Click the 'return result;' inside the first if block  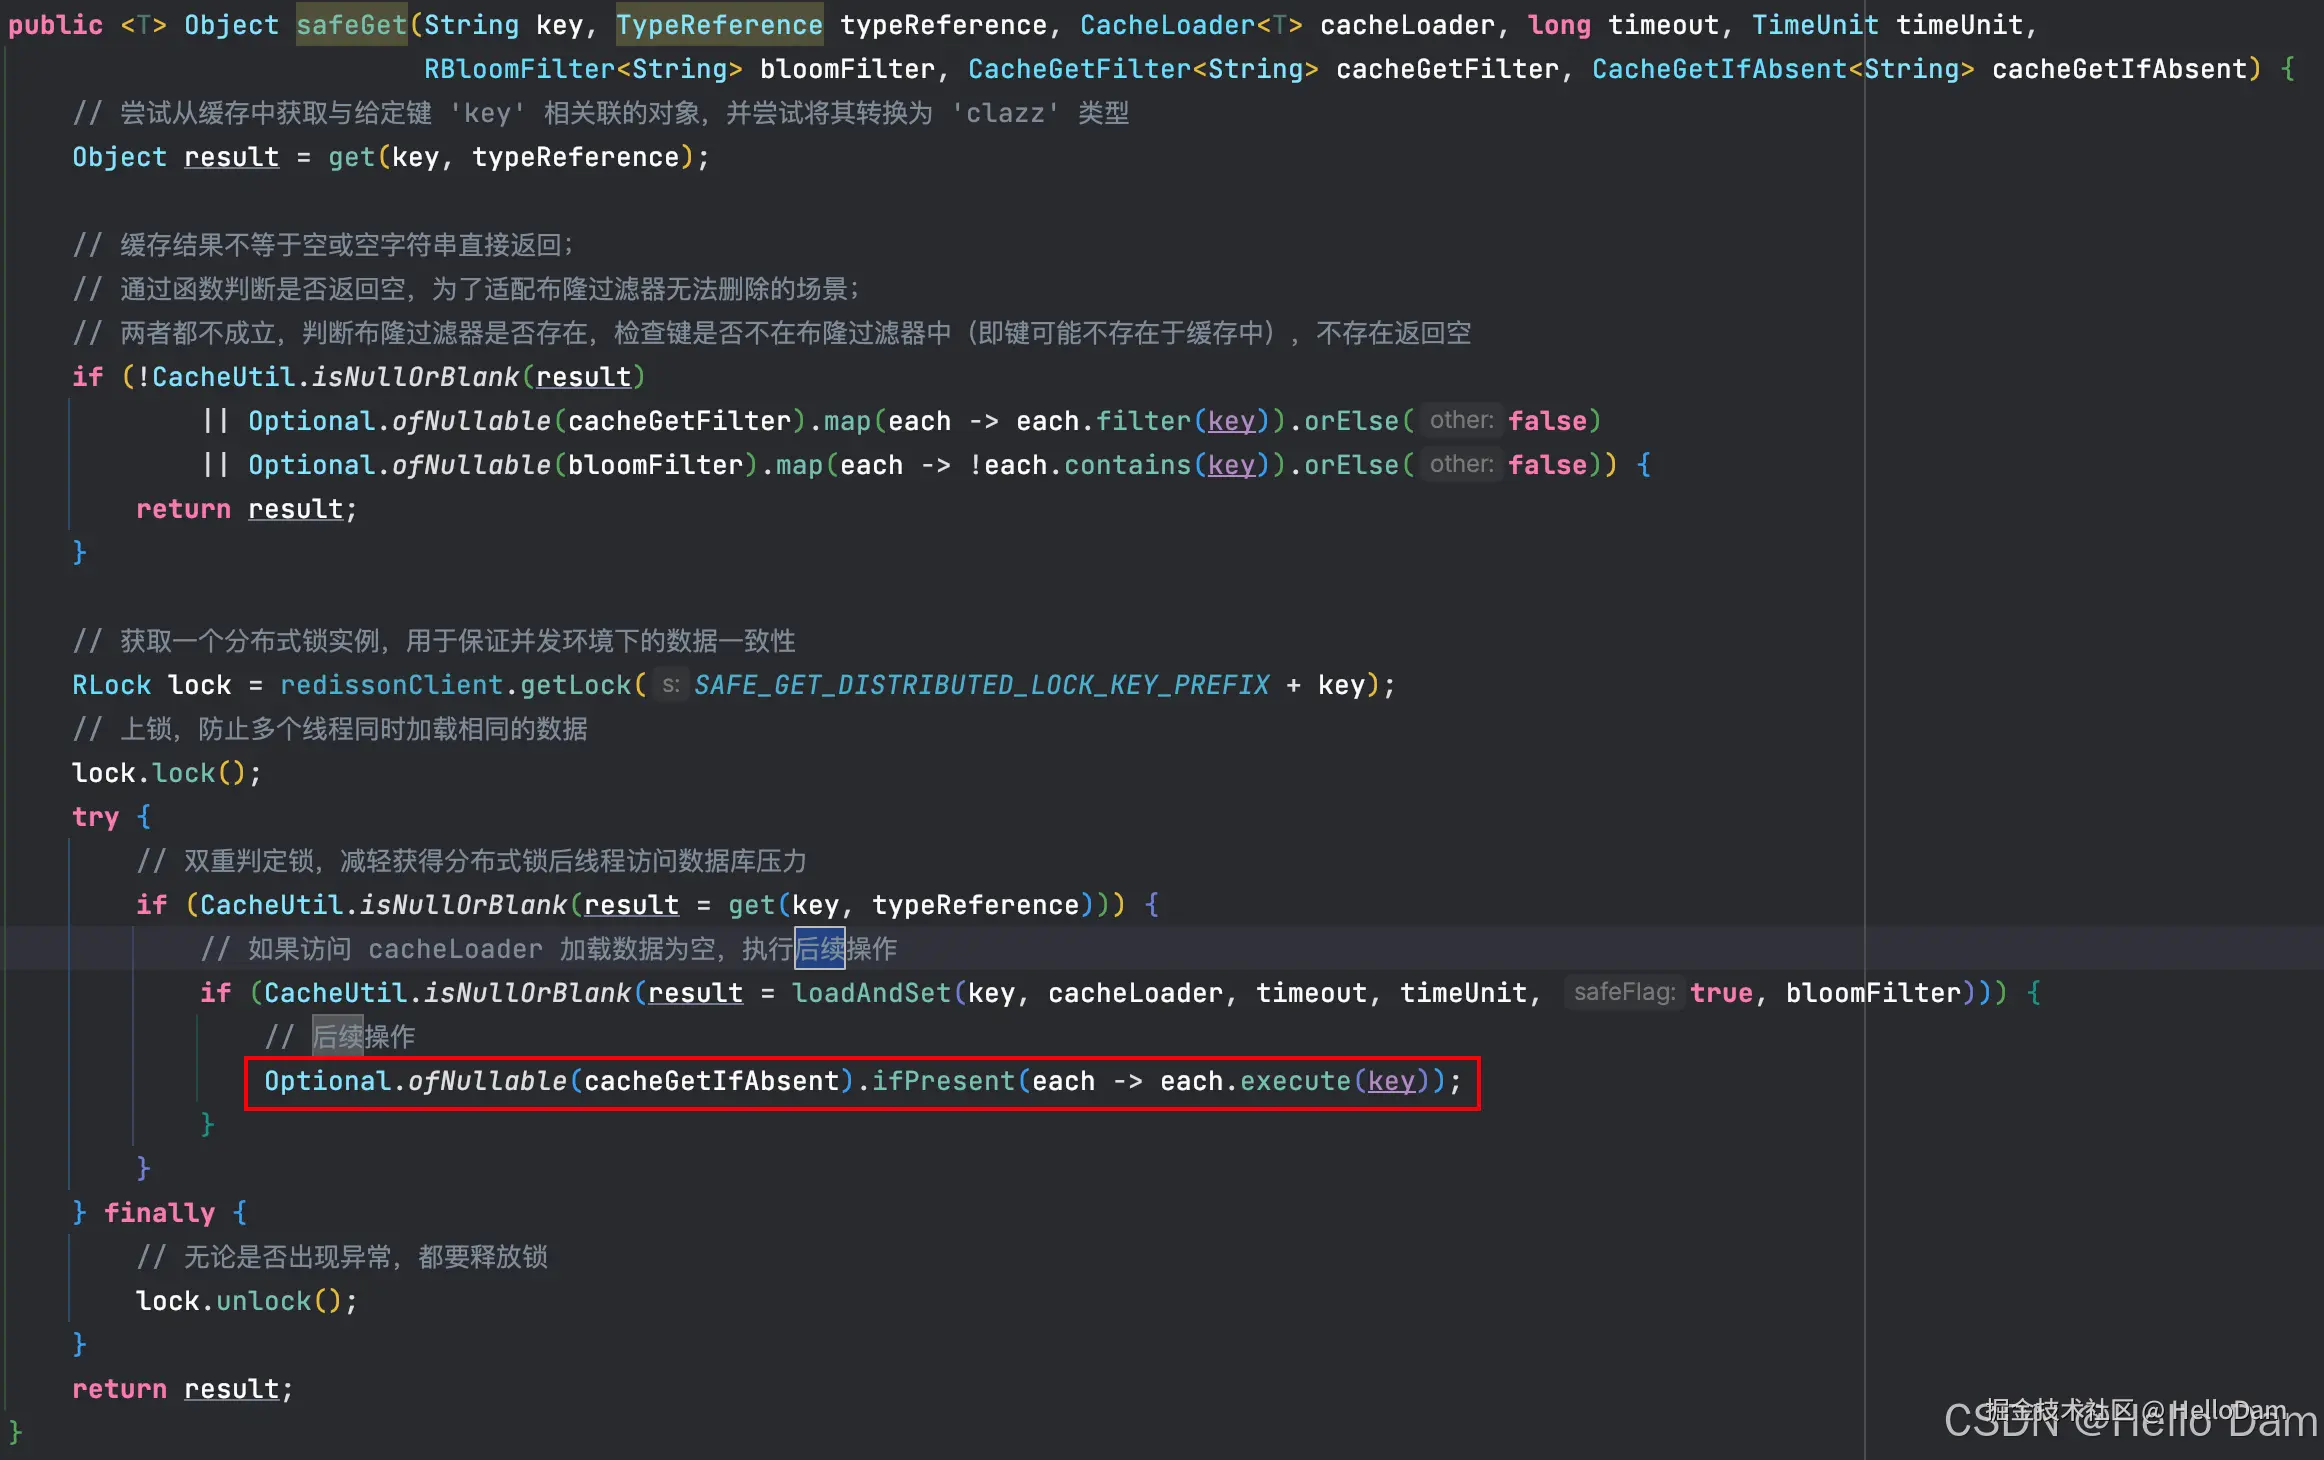tap(246, 509)
